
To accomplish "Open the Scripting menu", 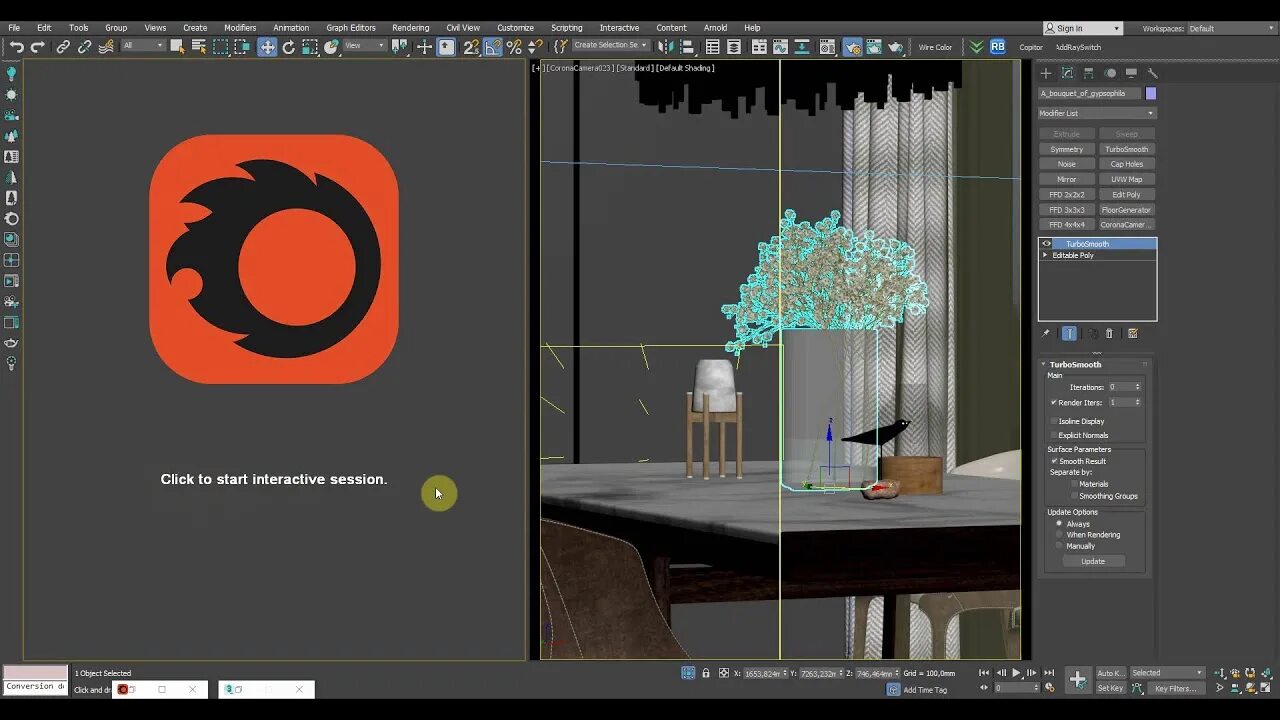I will (566, 28).
